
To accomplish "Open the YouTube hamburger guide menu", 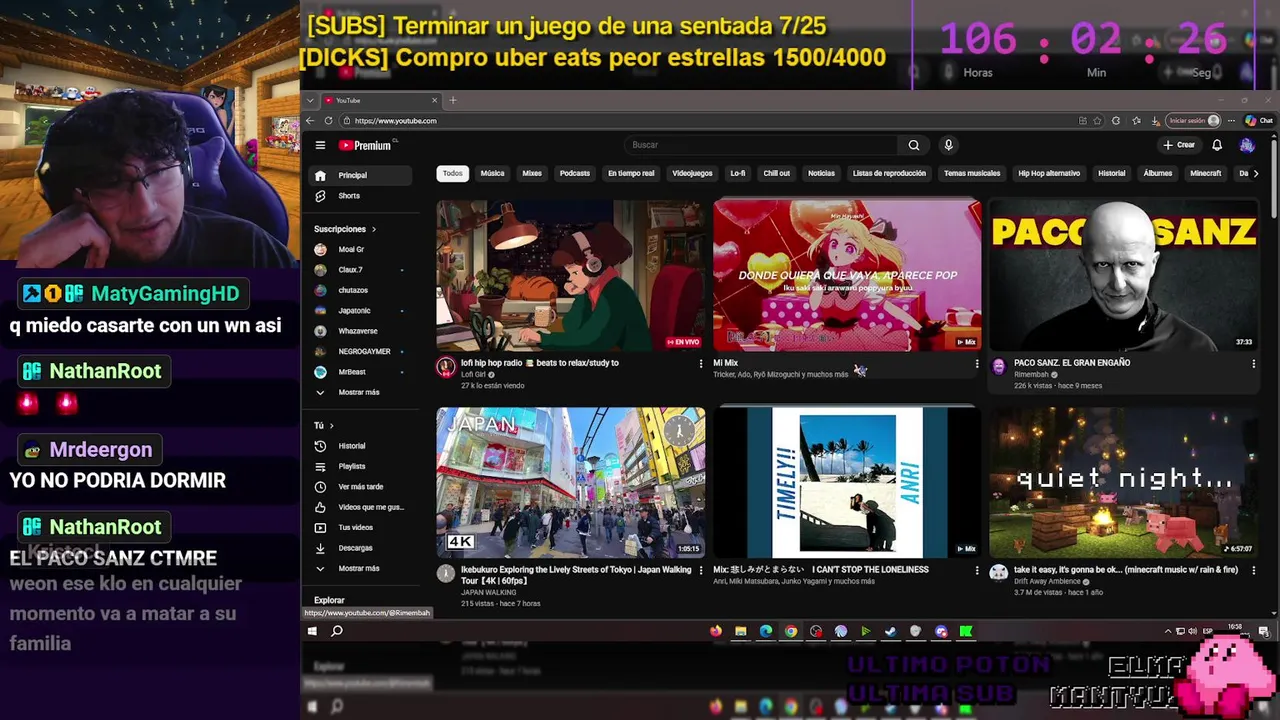I will 320,145.
